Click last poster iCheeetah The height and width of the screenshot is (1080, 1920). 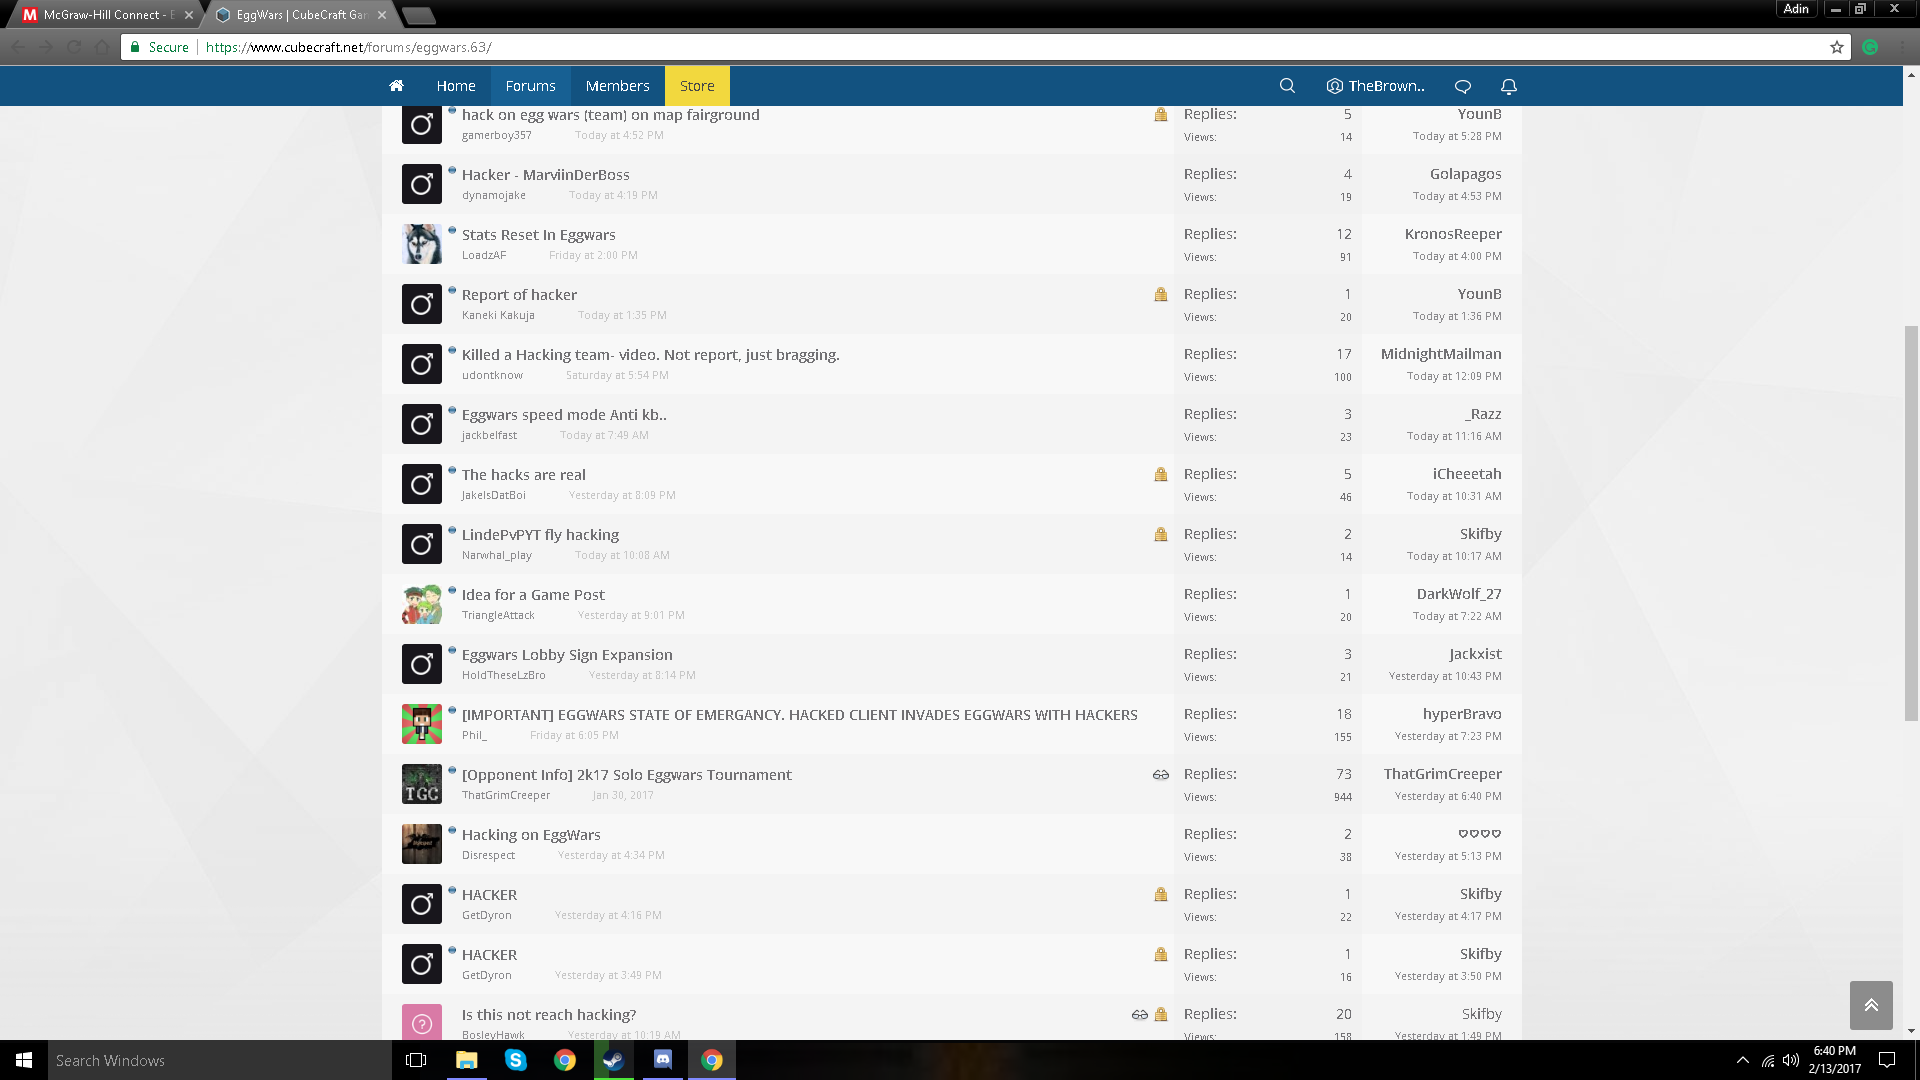pyautogui.click(x=1467, y=474)
